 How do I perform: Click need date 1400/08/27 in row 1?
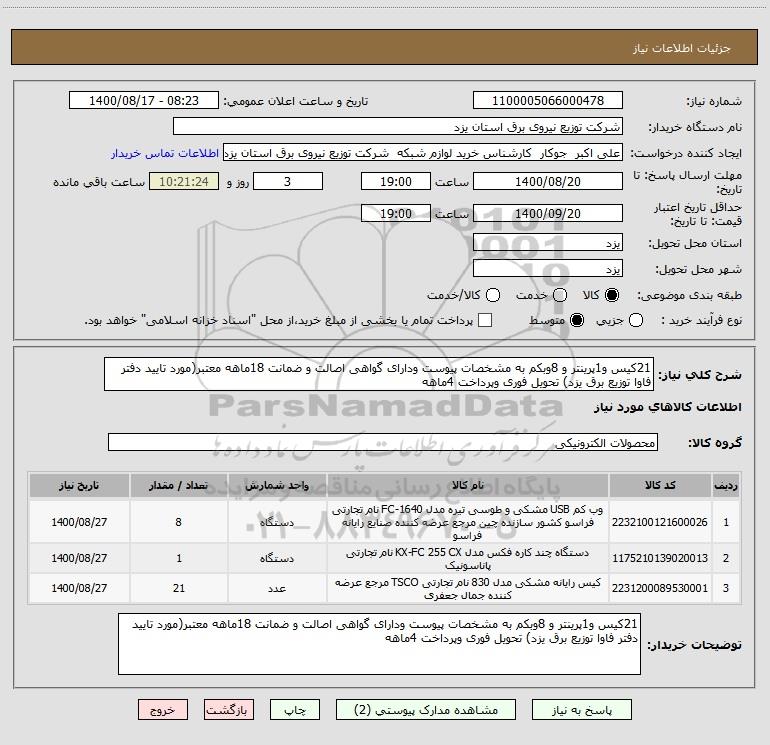[79, 522]
